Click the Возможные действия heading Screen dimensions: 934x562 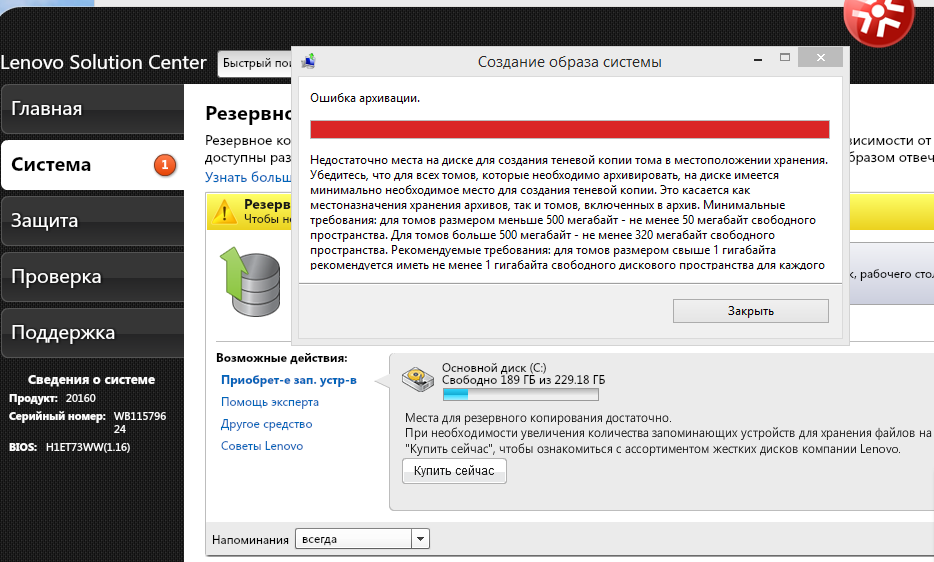[x=281, y=358]
